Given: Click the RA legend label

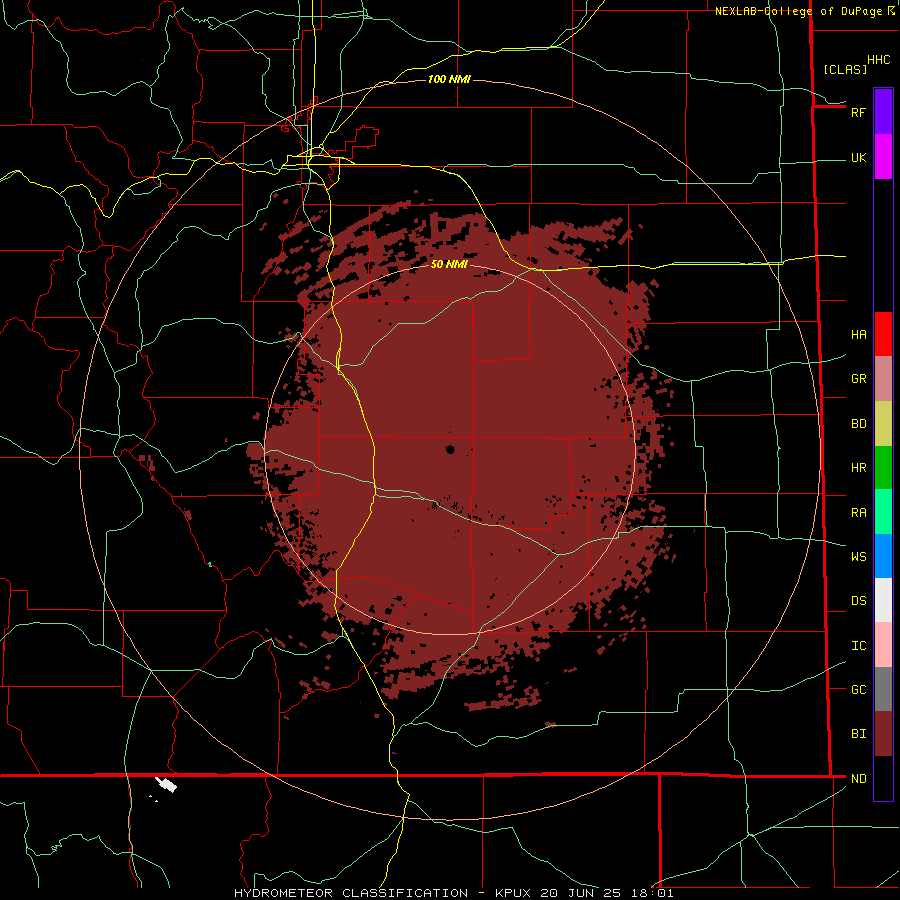Looking at the screenshot, I should coord(858,513).
